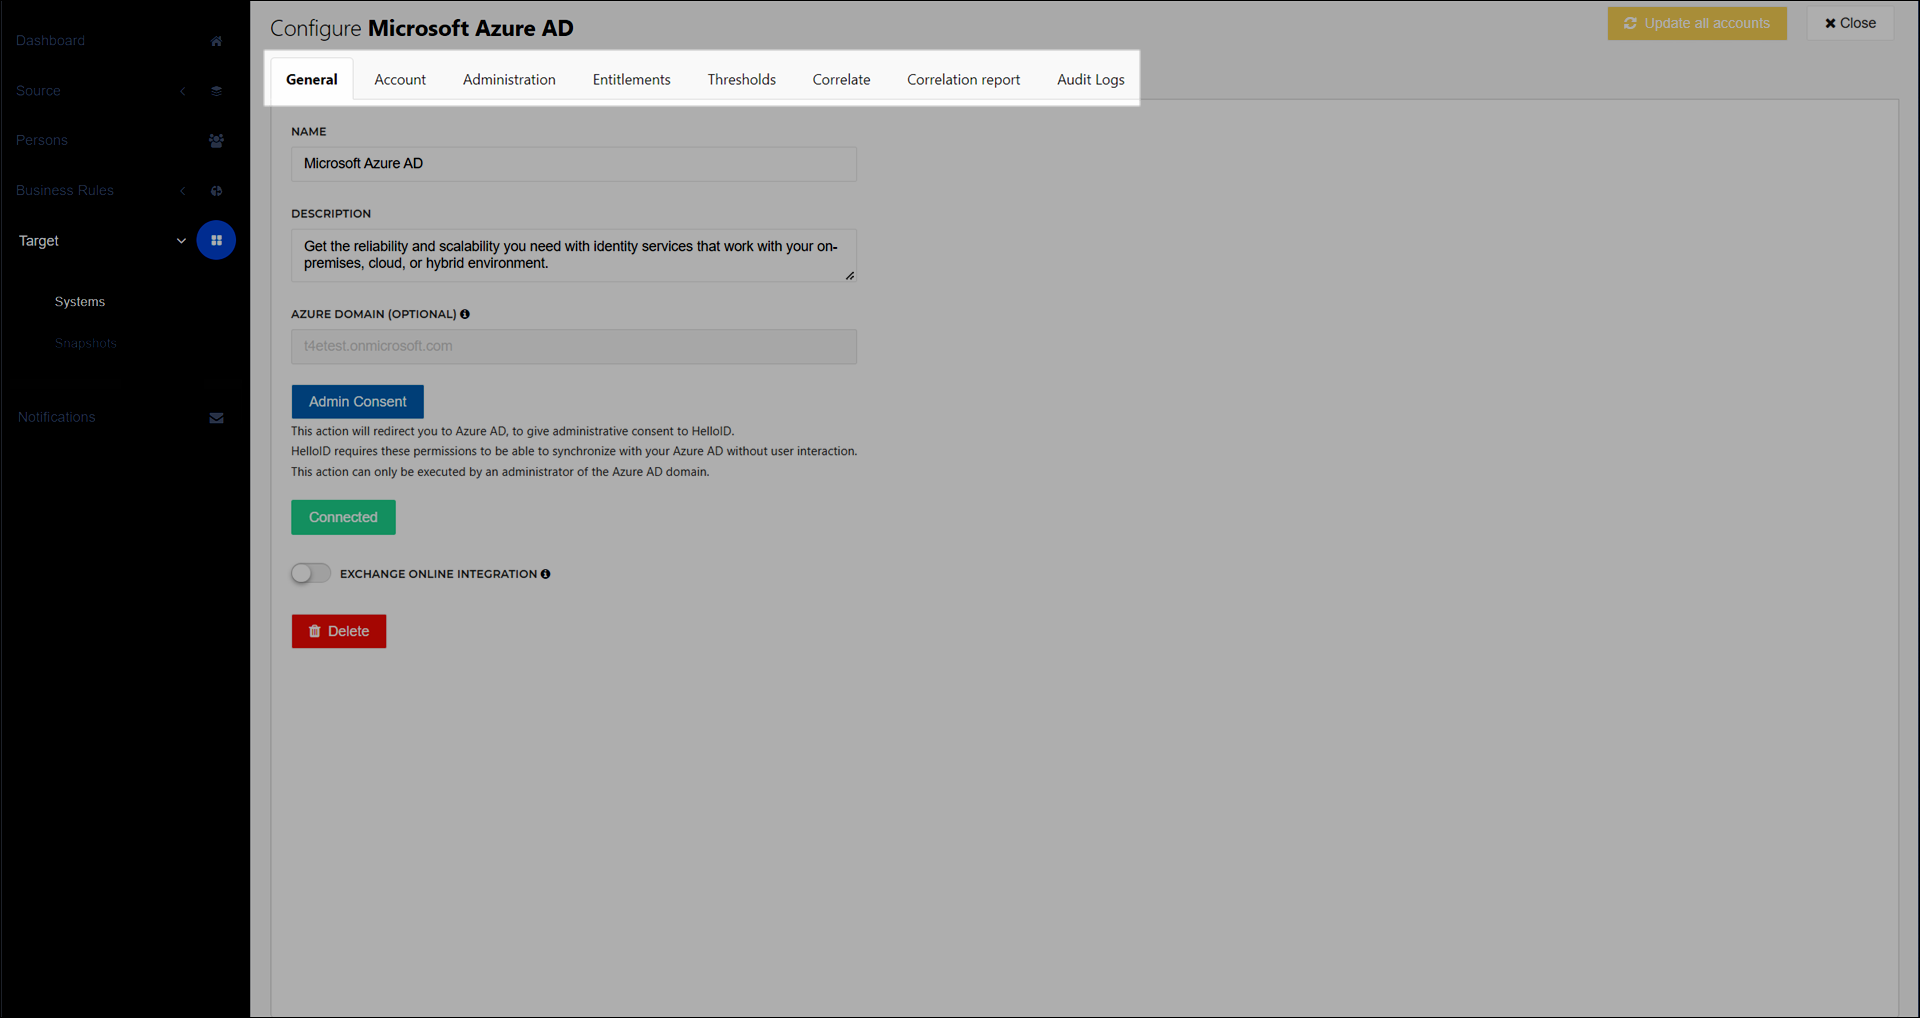Click the Target grid icon
This screenshot has width=1920, height=1019.
216,240
